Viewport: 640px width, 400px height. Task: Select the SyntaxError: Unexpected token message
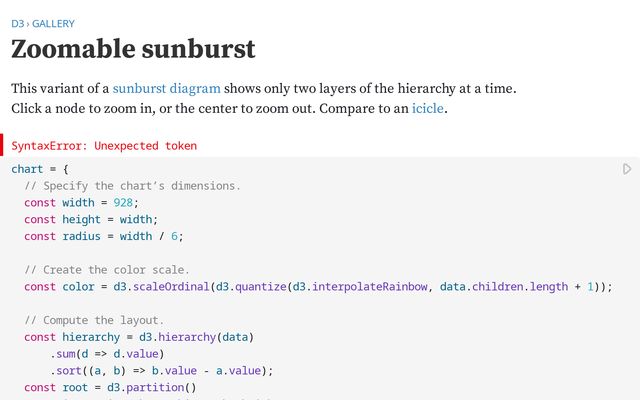[x=104, y=146]
